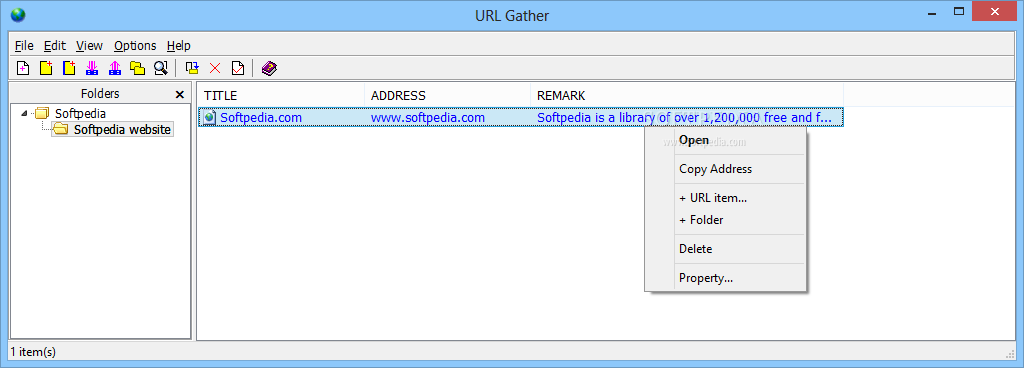1024x368 pixels.
Task: Collapse the Softpedia tree node
Action: 24,114
